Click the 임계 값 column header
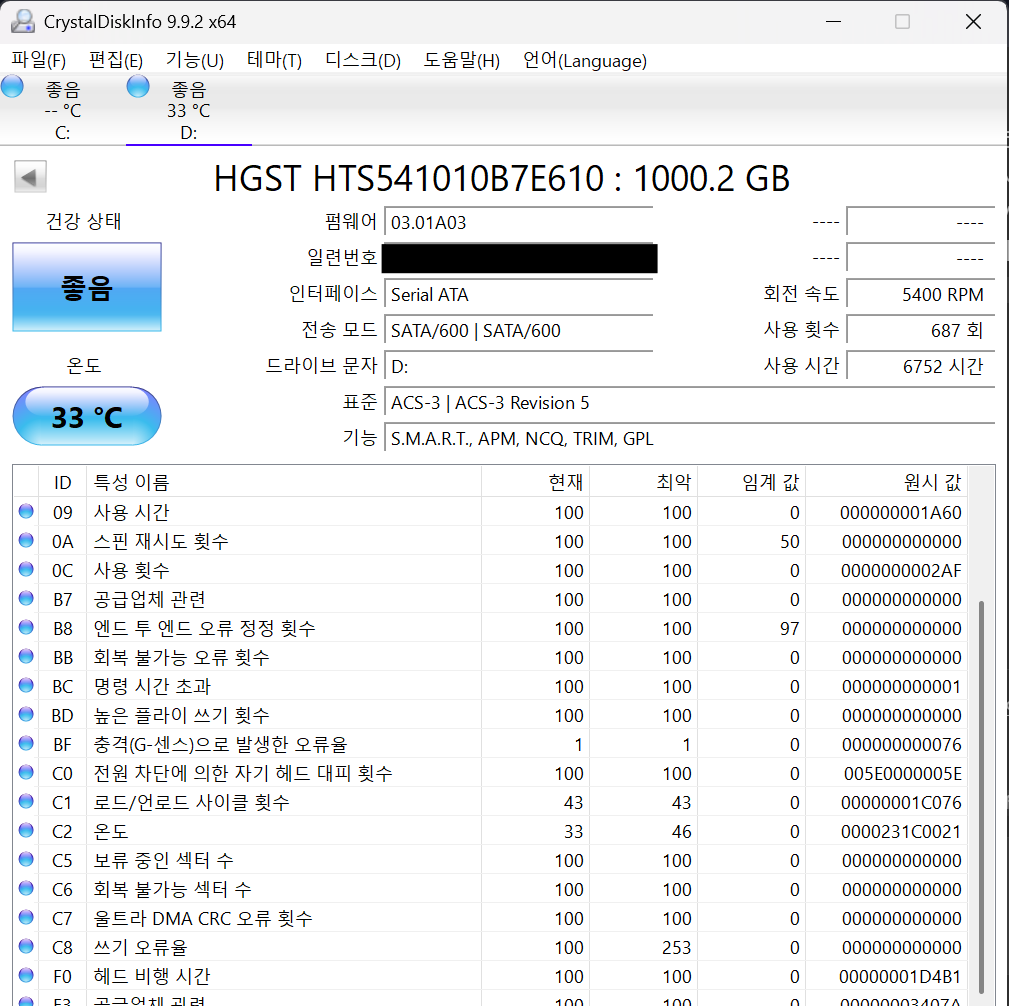1009x1006 pixels. [752, 481]
